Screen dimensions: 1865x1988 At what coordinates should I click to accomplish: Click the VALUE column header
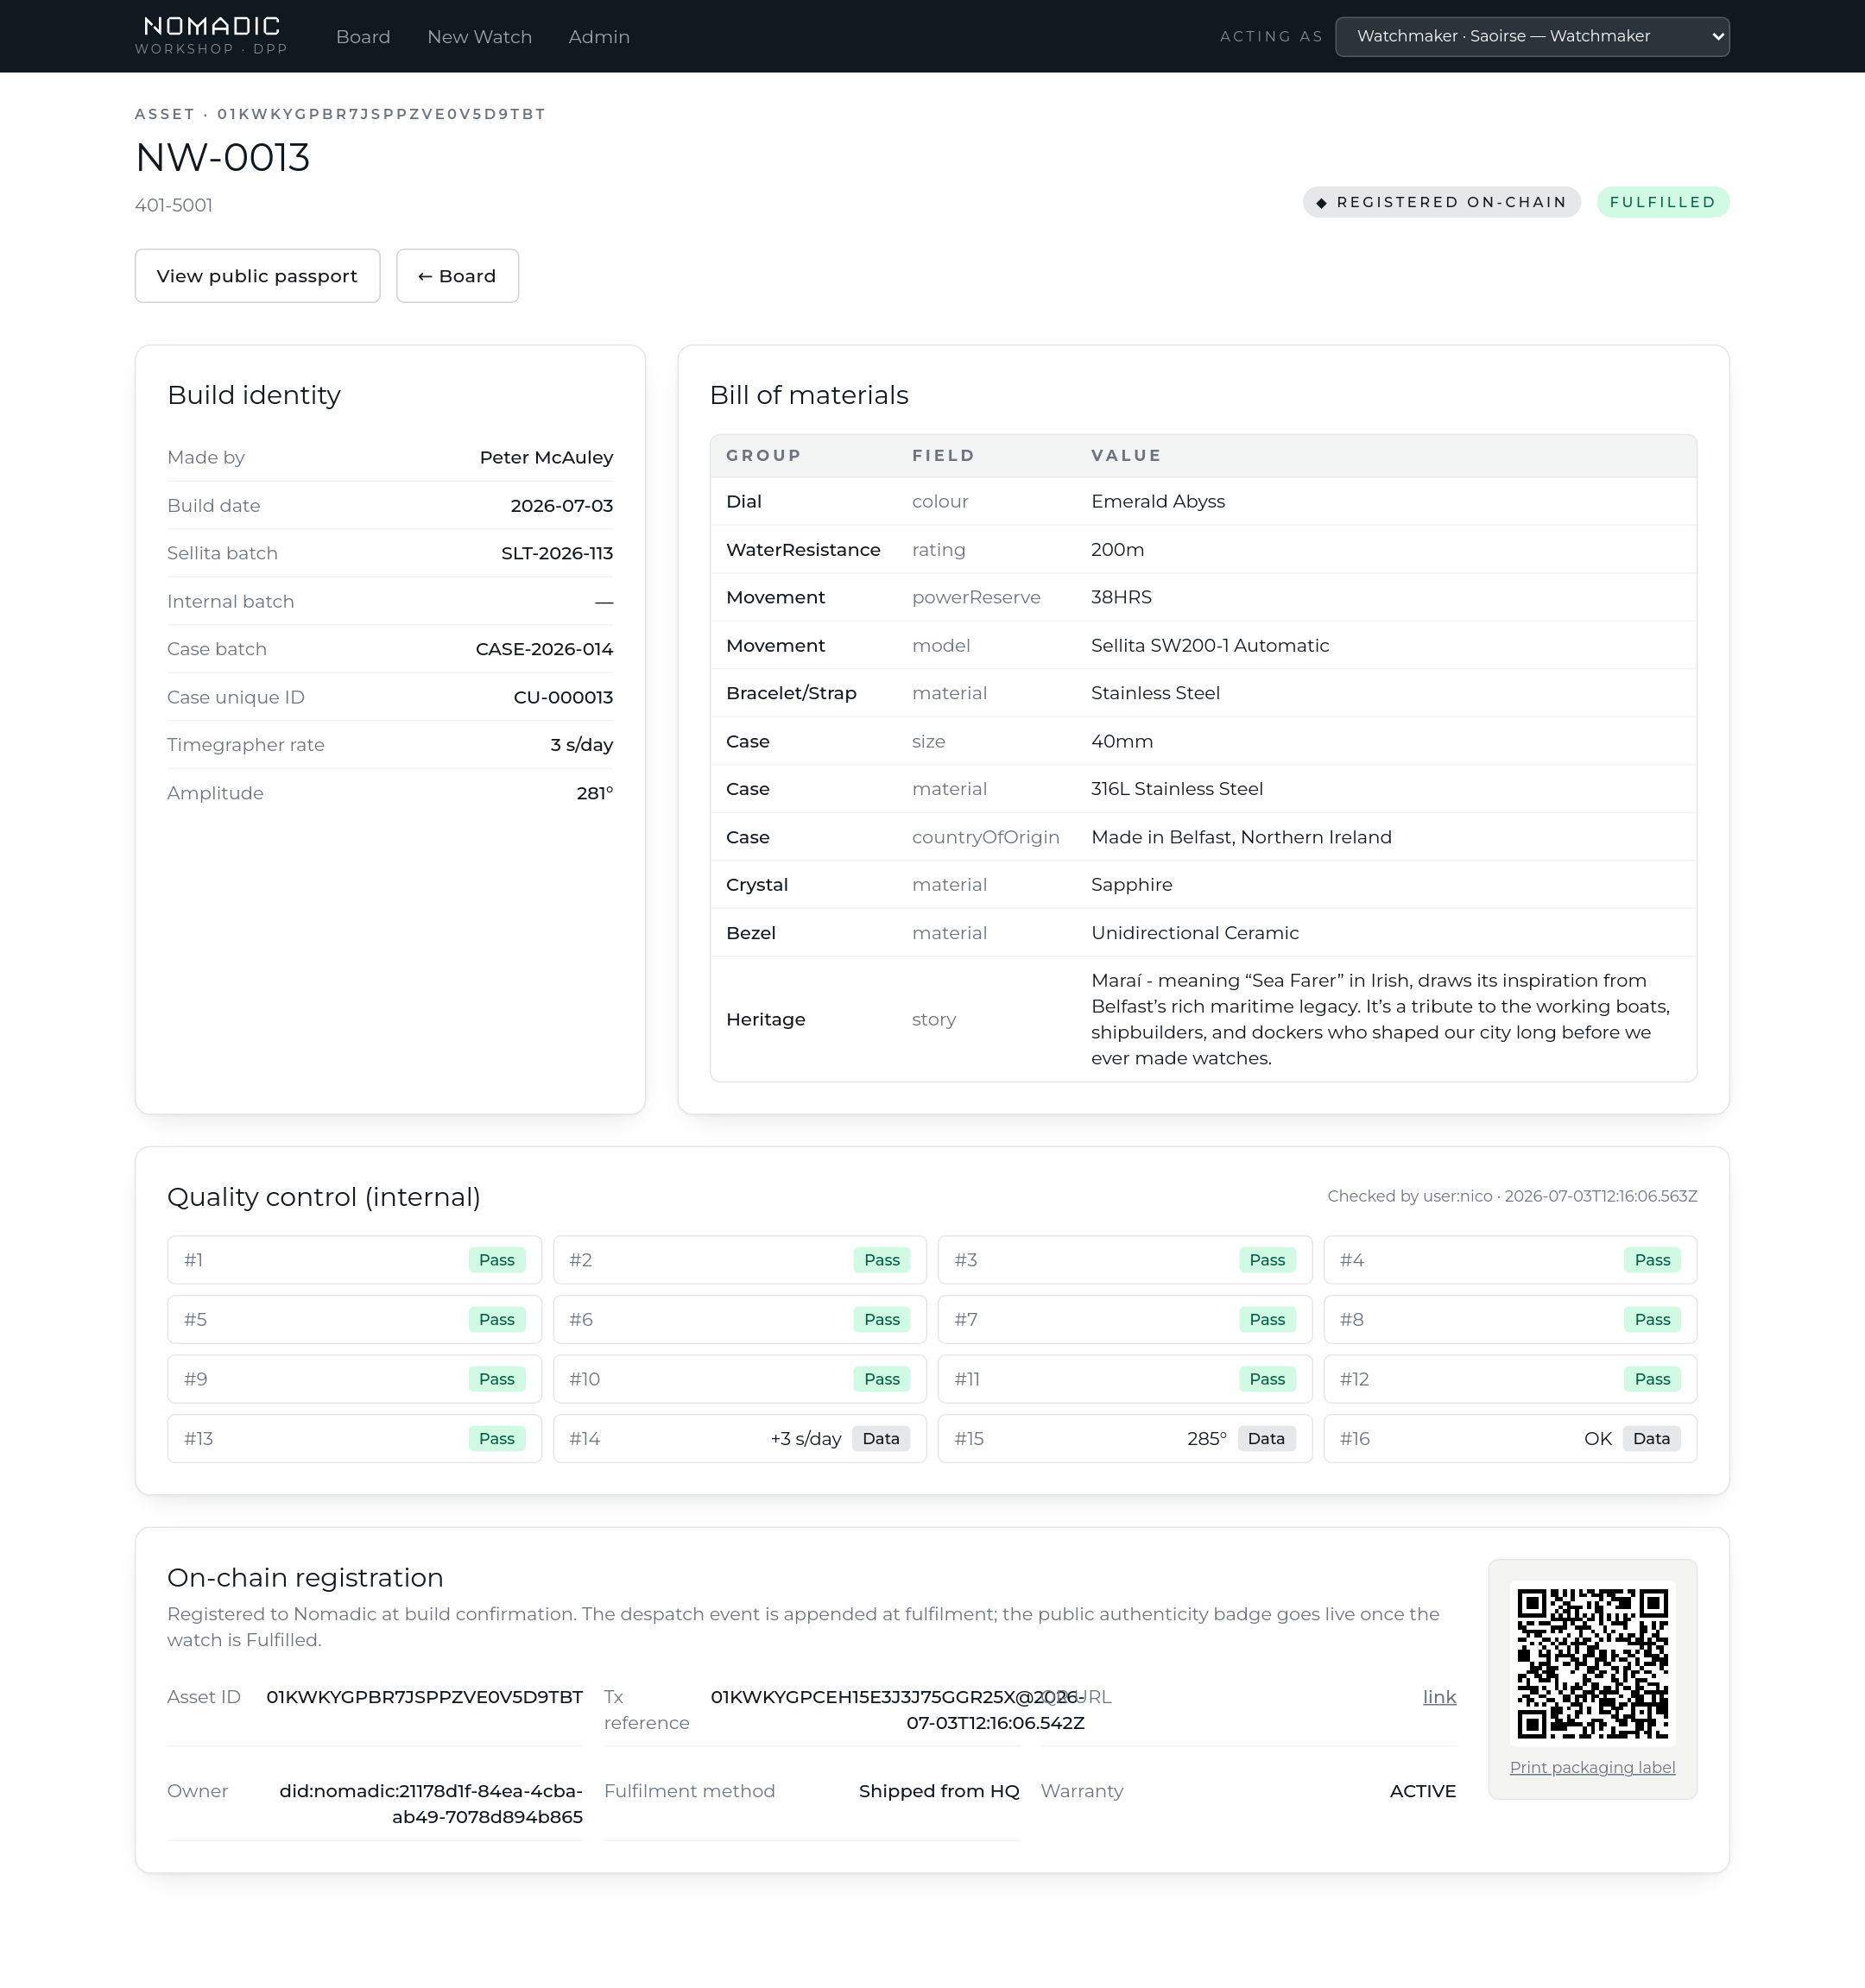tap(1126, 455)
